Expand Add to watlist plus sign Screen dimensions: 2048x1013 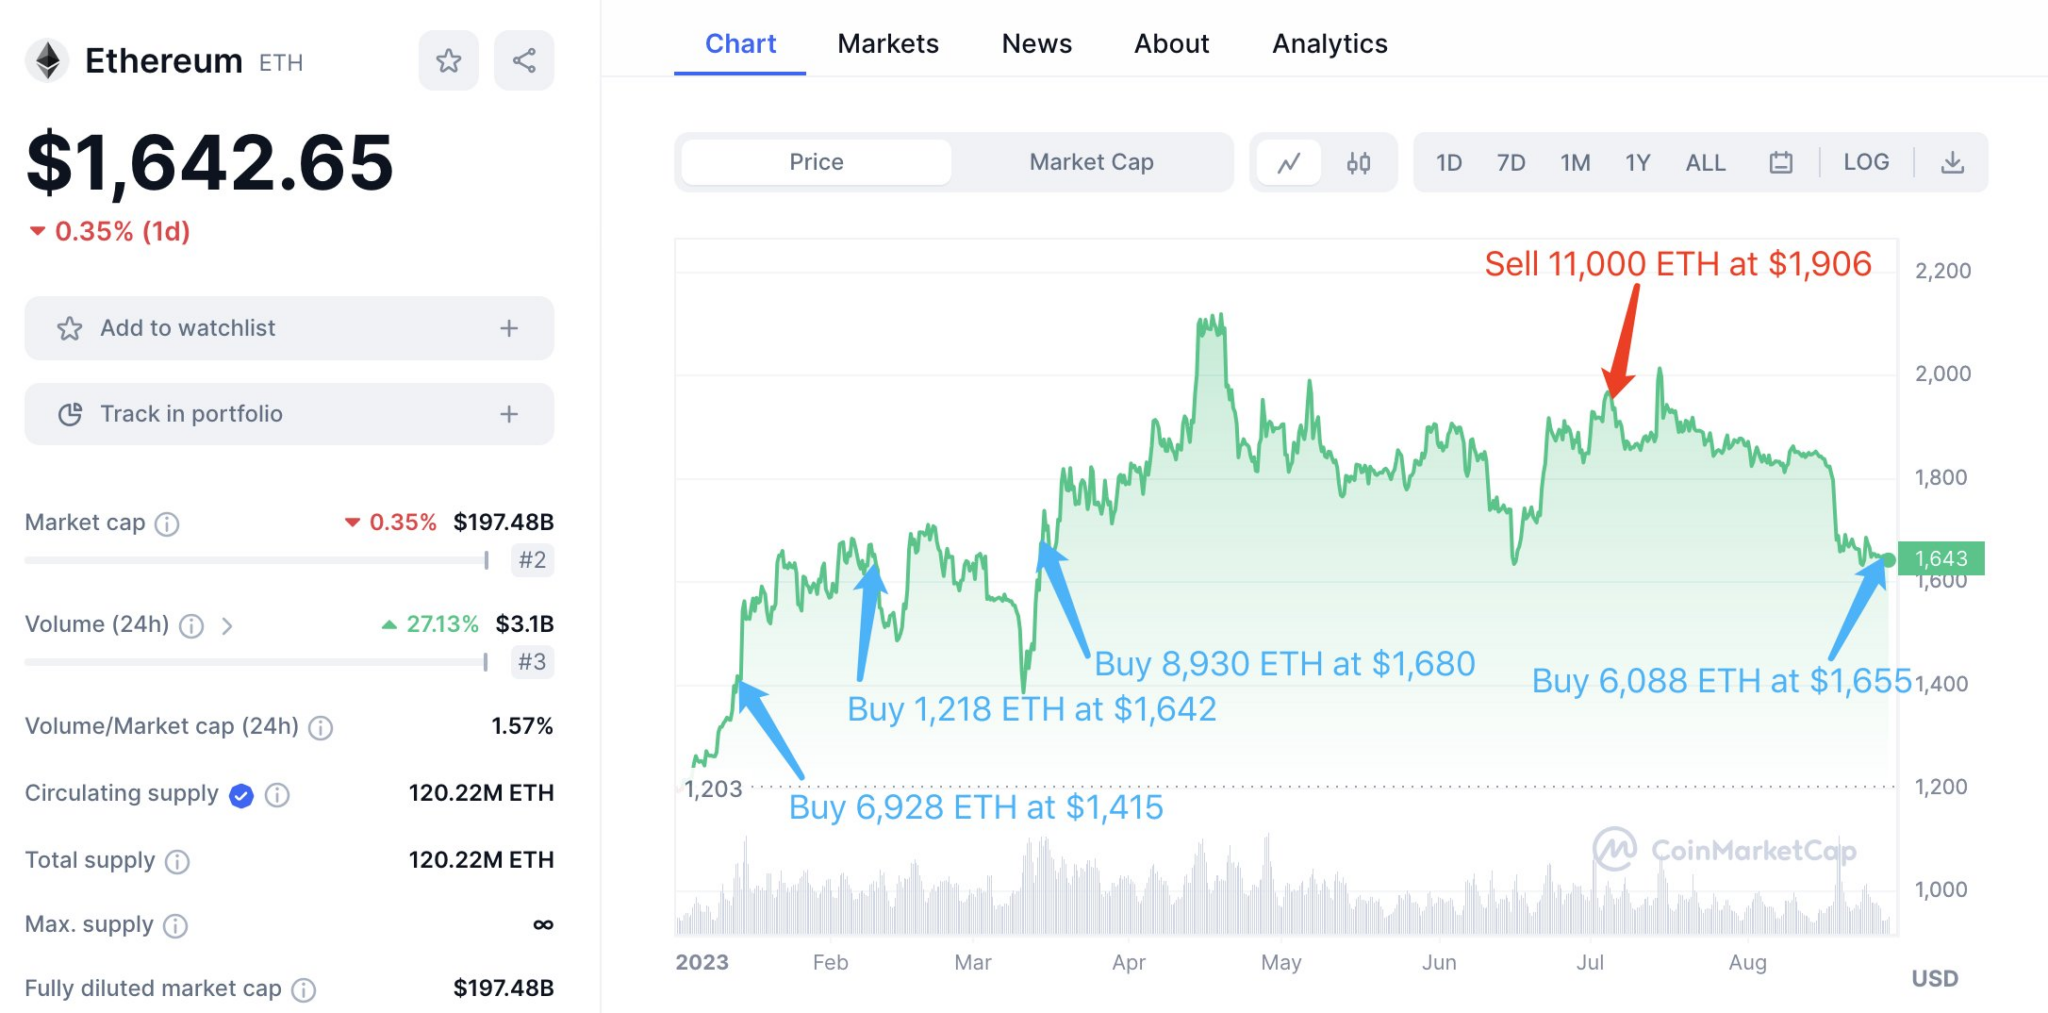point(509,328)
